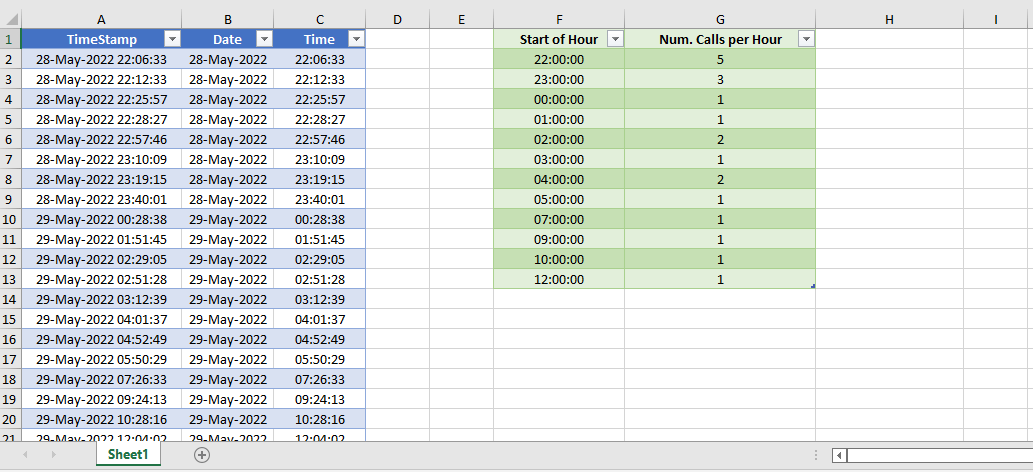Select Start of Hour cell 12:00:00
1033x472 pixels.
tap(559, 280)
